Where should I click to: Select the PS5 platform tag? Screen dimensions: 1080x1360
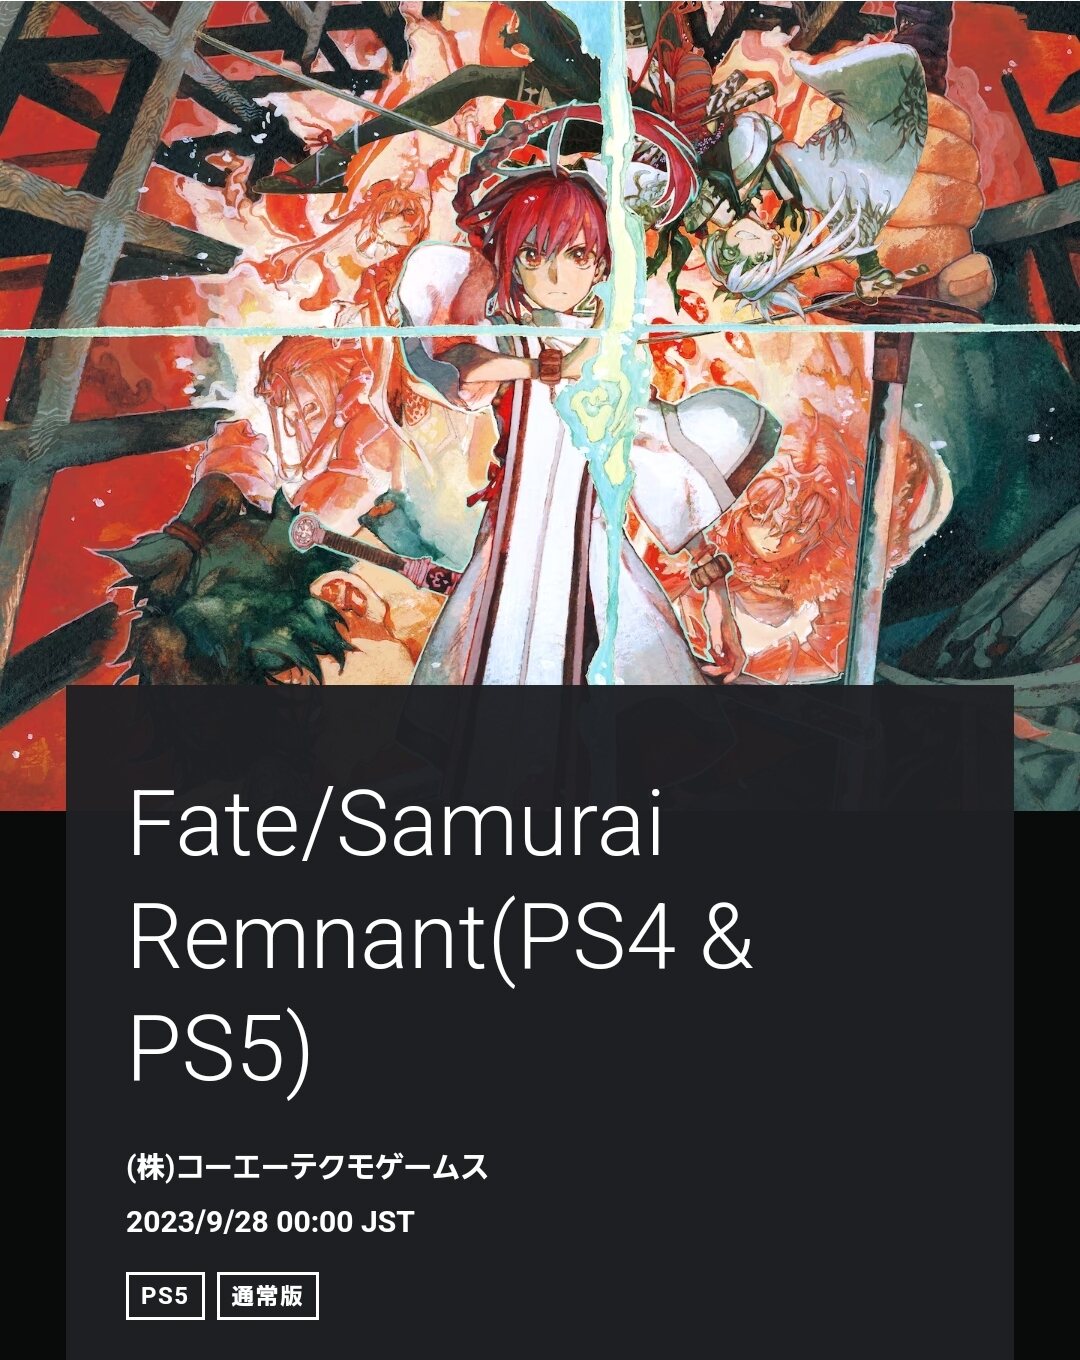[x=165, y=1296]
